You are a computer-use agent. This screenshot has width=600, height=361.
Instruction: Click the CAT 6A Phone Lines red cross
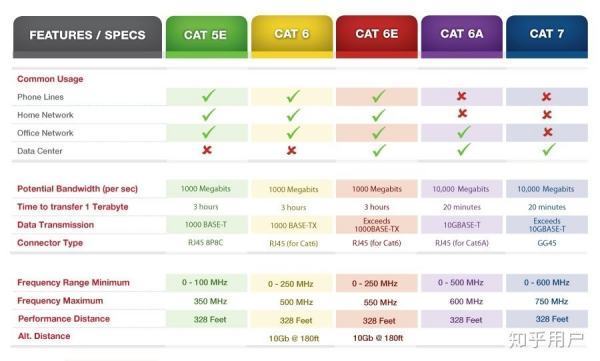pyautogui.click(x=461, y=96)
